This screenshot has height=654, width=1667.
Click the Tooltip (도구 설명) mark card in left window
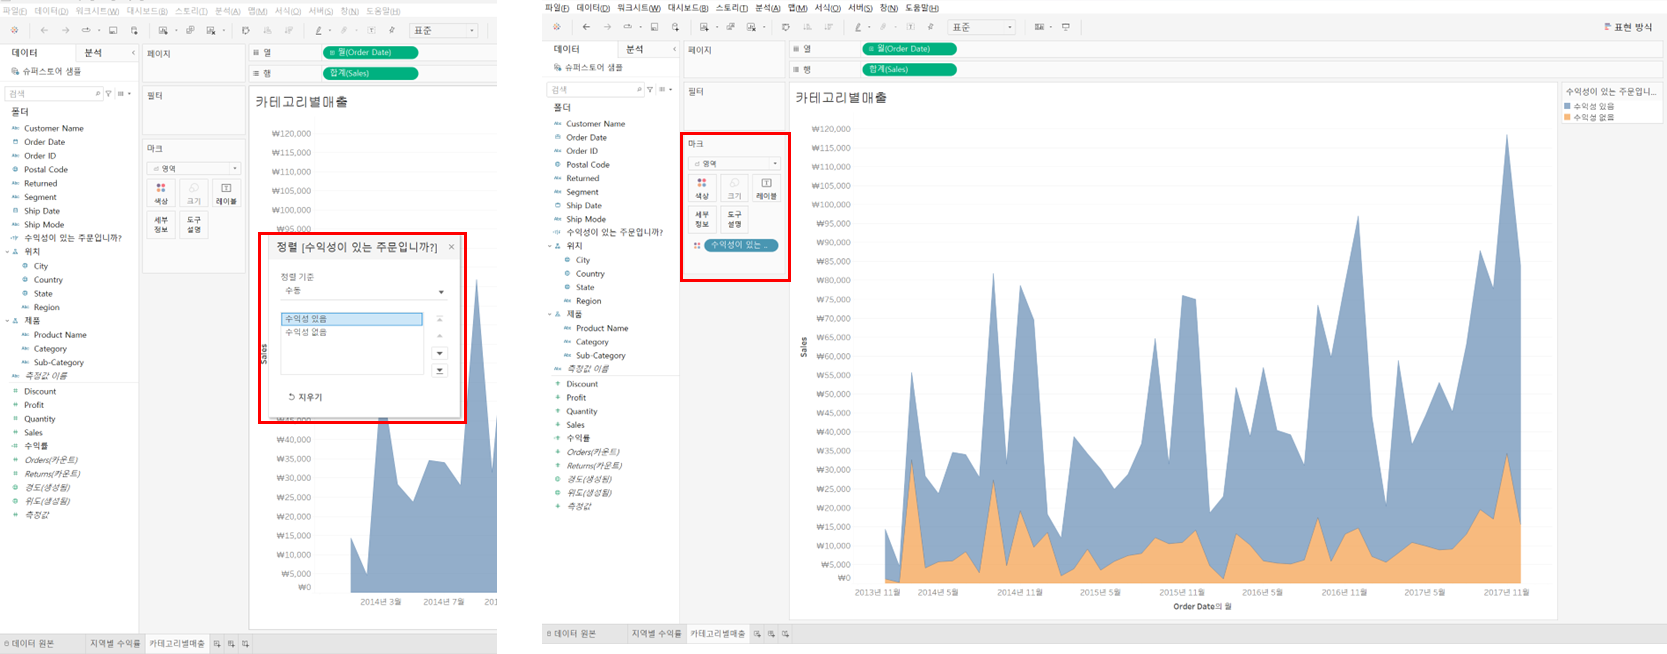[x=194, y=224]
